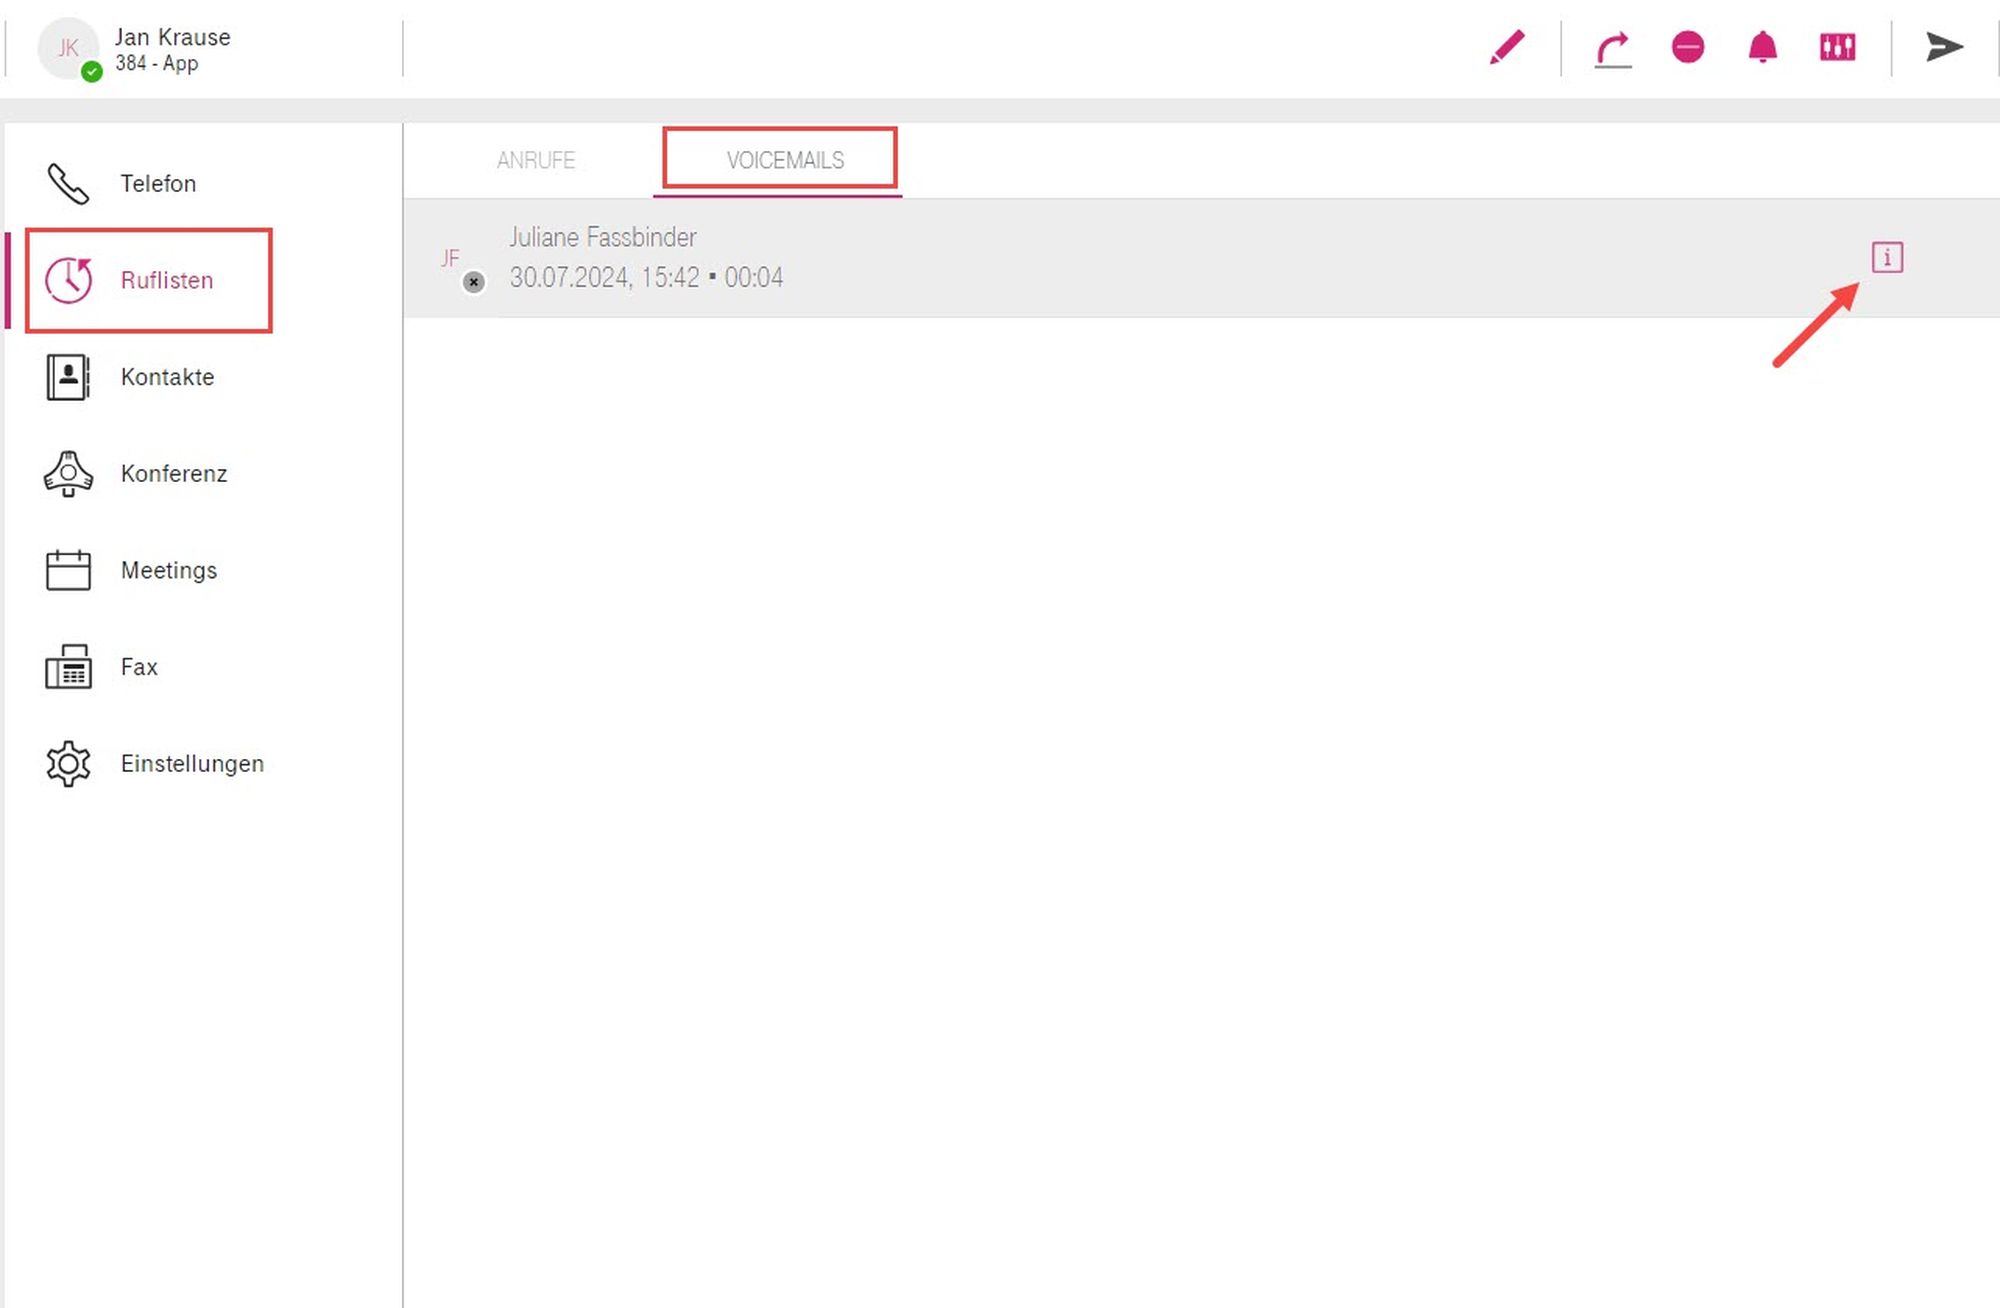
Task: Click the green presence status badge
Action: tap(92, 72)
